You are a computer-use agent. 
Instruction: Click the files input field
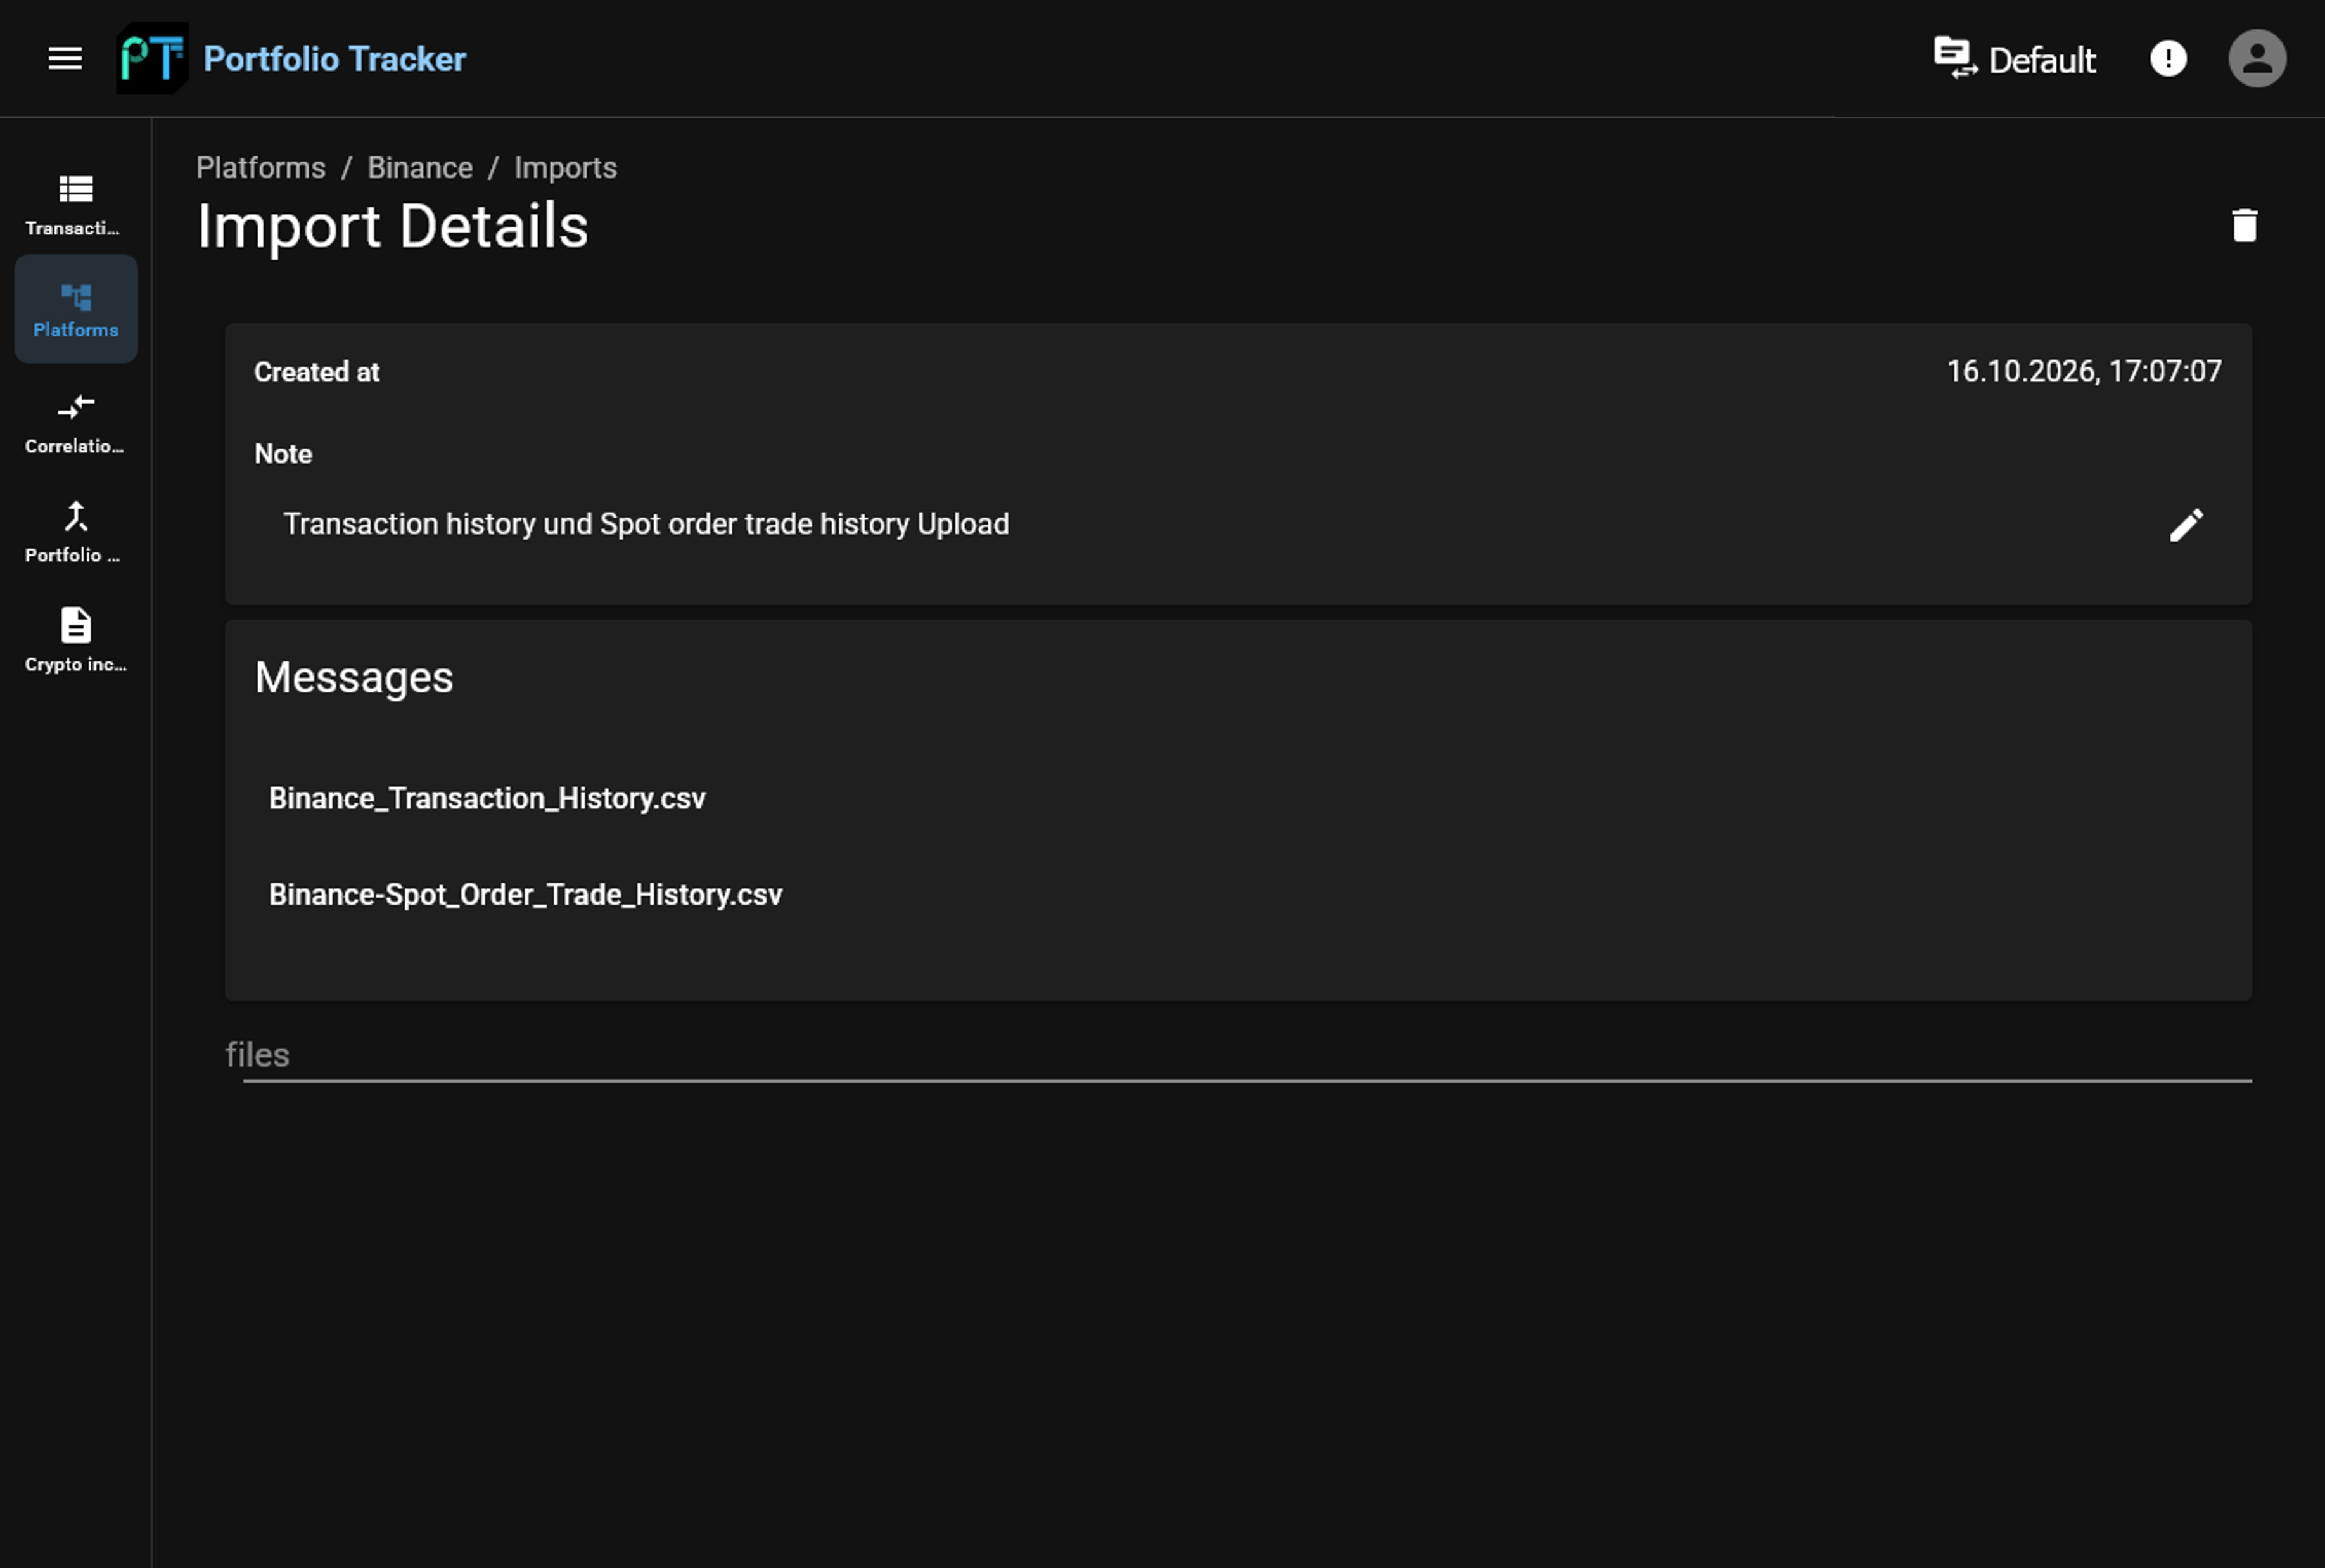point(1238,1056)
